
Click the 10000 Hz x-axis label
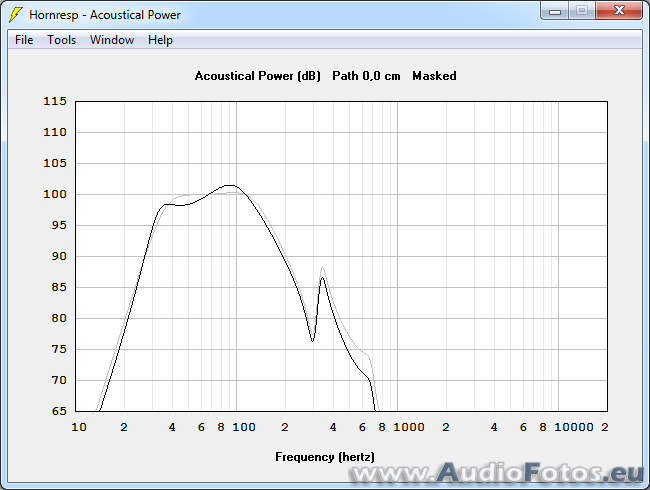click(574, 427)
